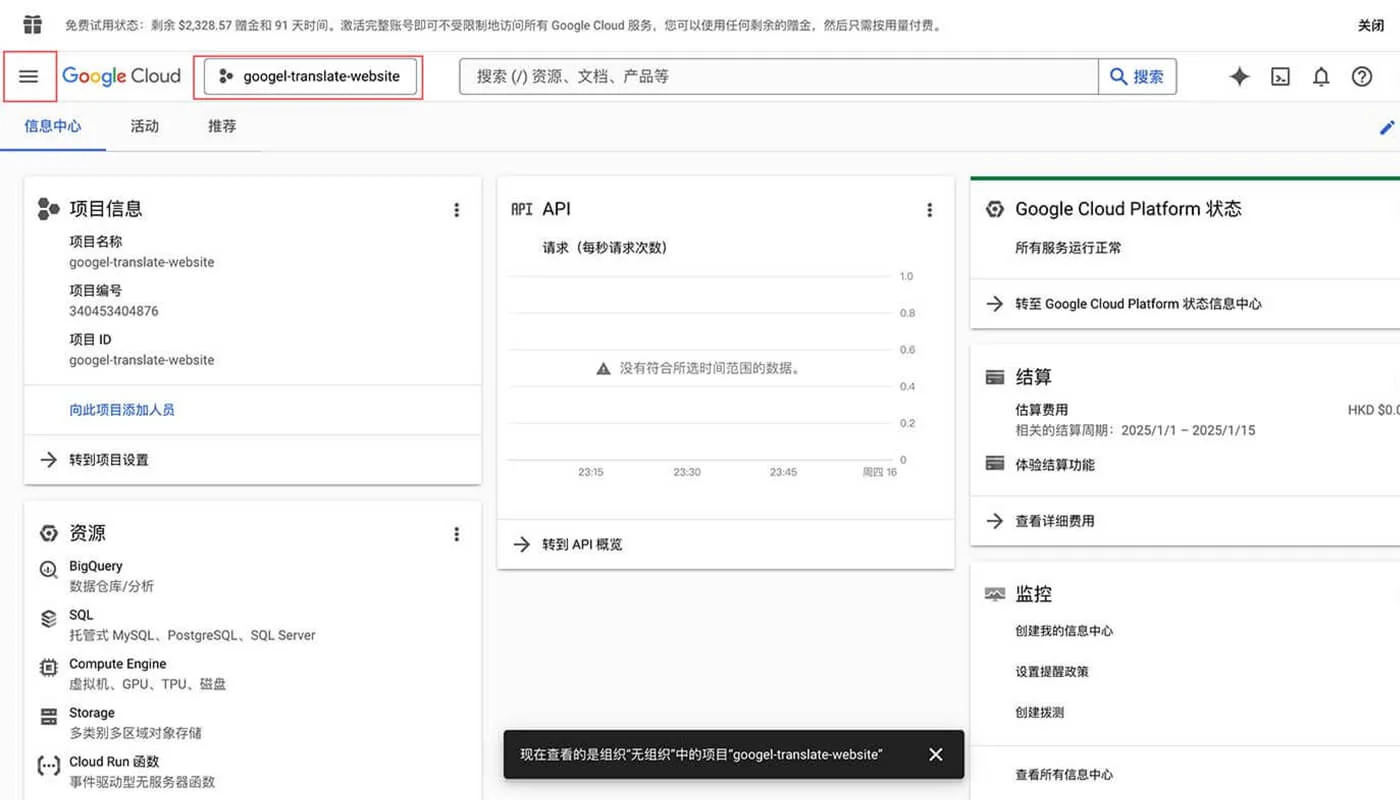Open the Gemini assistant sparkle icon
This screenshot has height=800, width=1400.
pos(1239,76)
